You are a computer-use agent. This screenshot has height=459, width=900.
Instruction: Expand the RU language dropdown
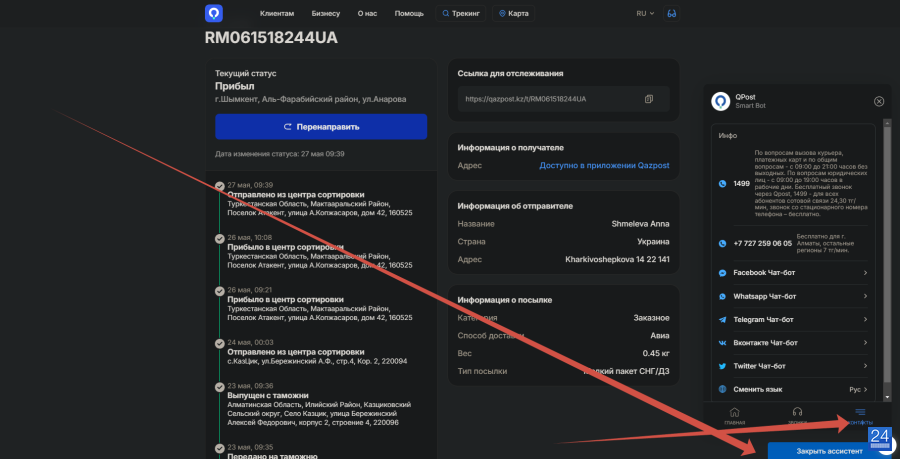click(645, 13)
